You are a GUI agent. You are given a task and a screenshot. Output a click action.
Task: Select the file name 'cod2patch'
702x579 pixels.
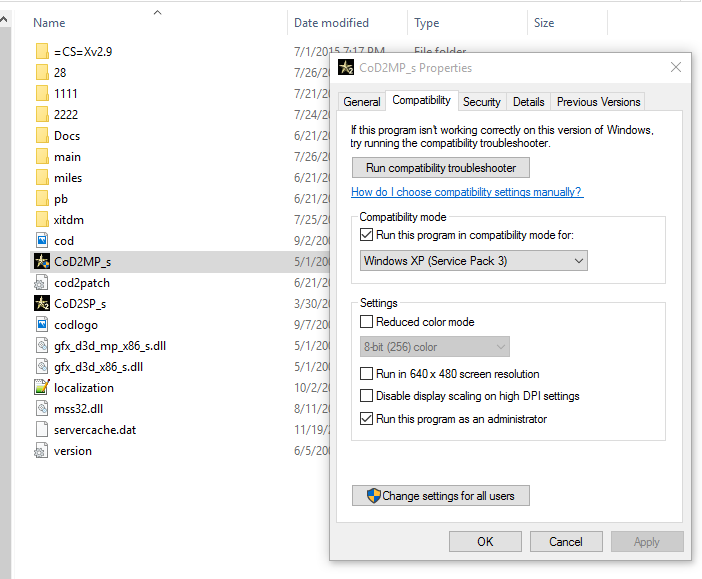coord(82,283)
